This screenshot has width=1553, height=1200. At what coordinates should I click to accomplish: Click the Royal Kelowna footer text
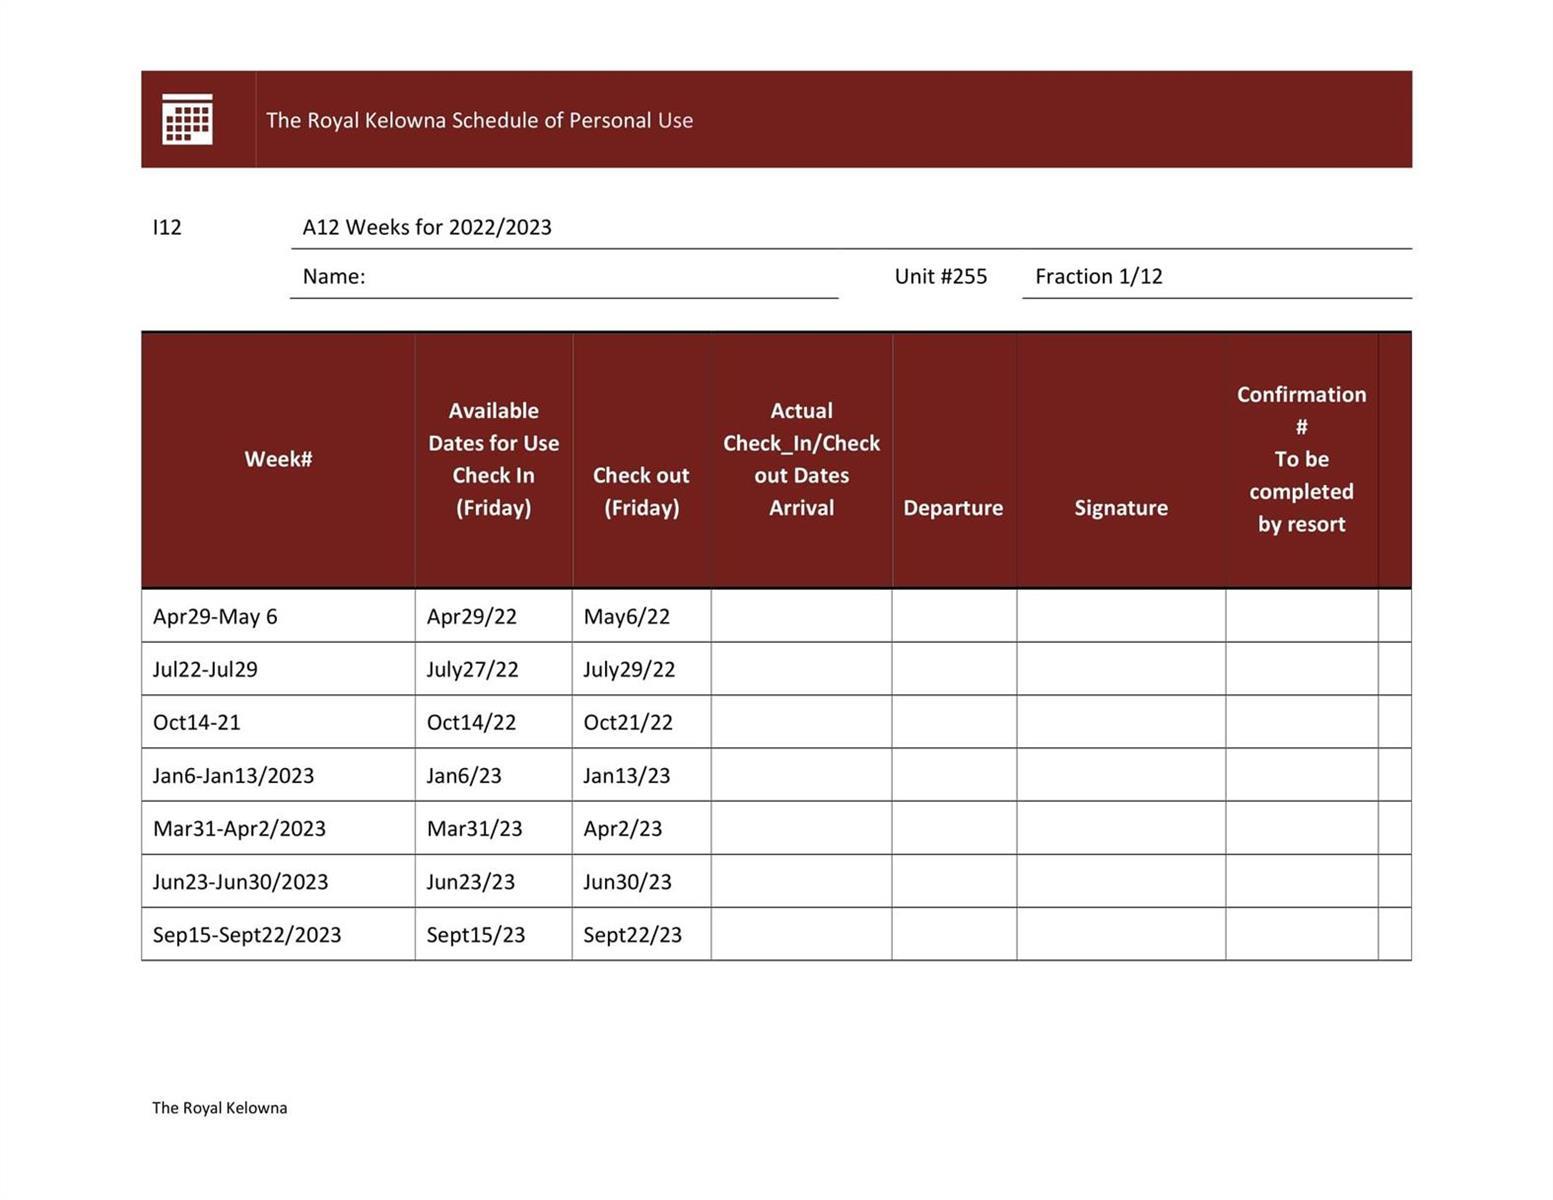[219, 1107]
